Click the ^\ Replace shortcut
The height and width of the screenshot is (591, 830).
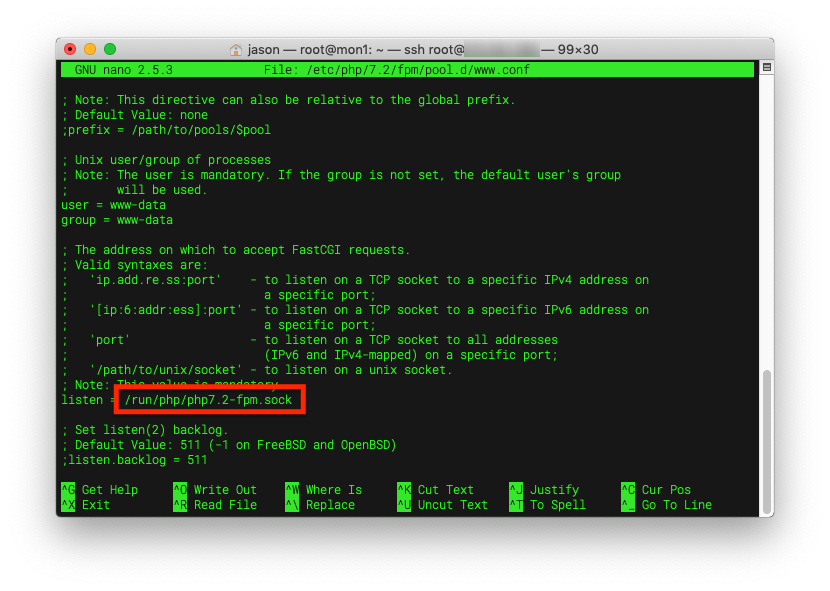[x=320, y=505]
